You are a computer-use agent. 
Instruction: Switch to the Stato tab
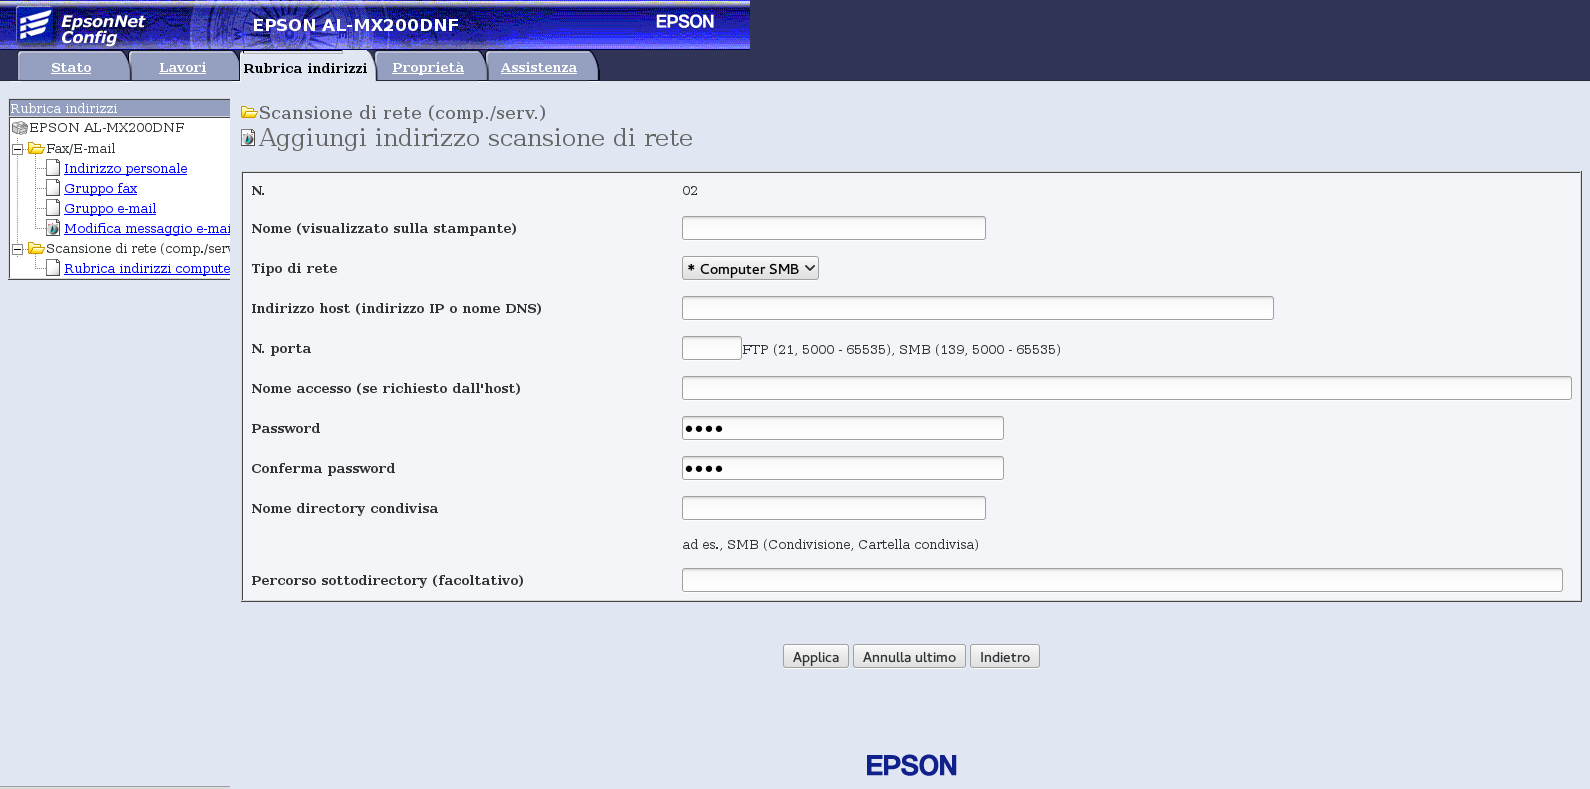(x=71, y=67)
